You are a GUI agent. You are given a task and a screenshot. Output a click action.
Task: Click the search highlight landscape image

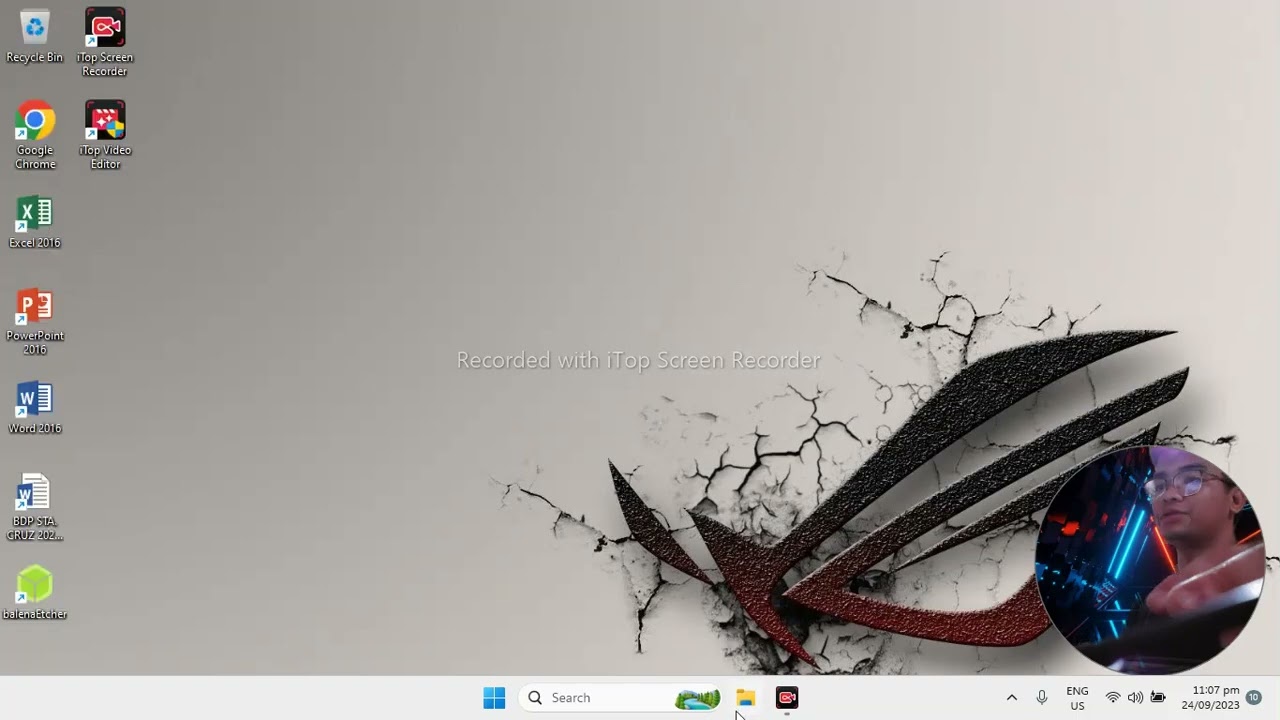pyautogui.click(x=697, y=698)
